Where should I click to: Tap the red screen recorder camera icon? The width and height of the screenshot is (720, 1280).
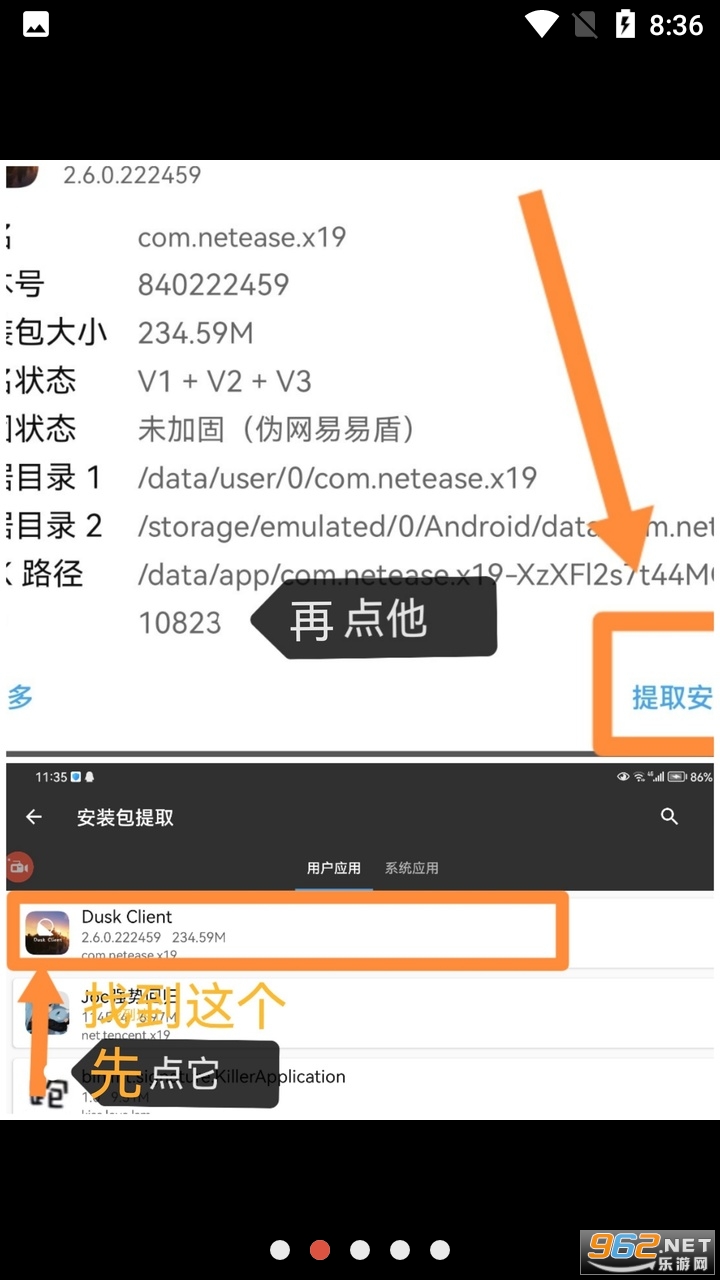click(x=18, y=867)
